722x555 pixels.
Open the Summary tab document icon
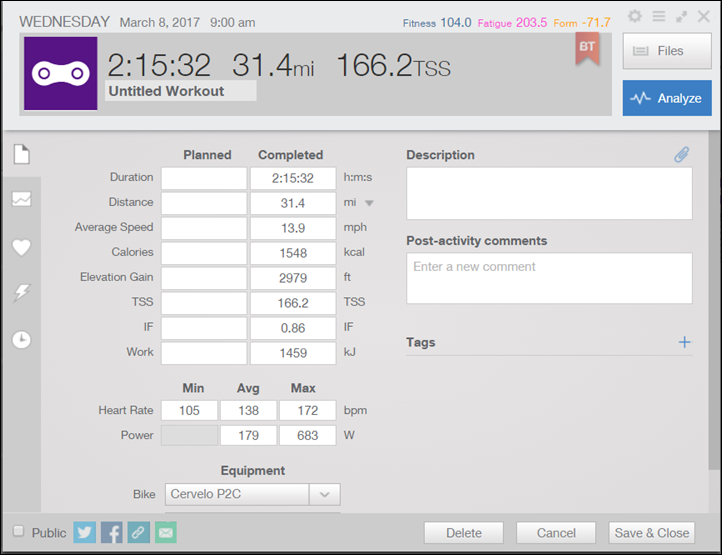tap(21, 155)
